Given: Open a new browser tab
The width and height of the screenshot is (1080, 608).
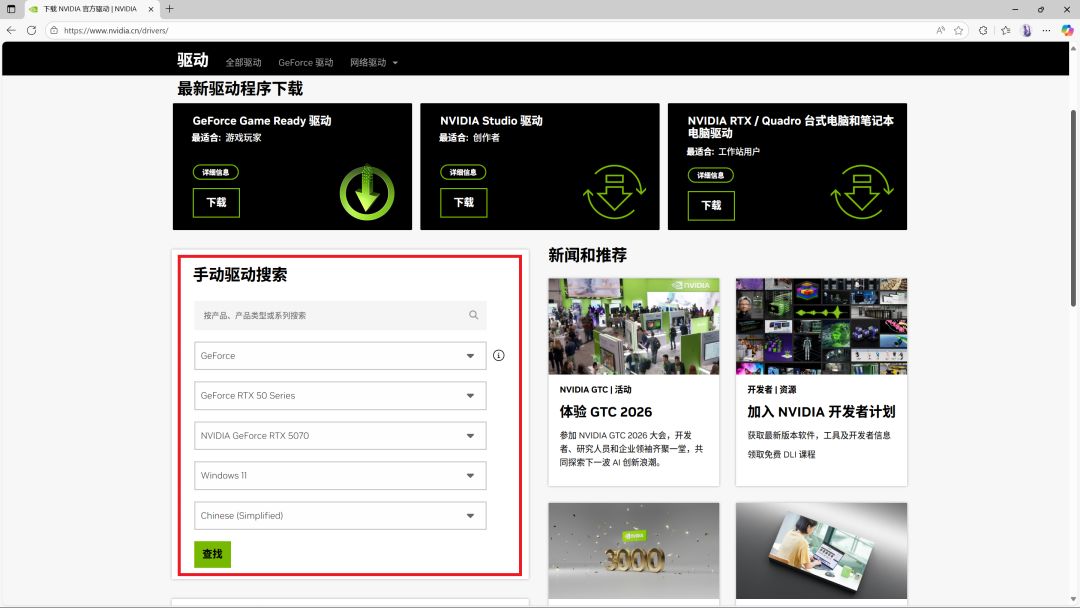Looking at the screenshot, I should pyautogui.click(x=169, y=9).
